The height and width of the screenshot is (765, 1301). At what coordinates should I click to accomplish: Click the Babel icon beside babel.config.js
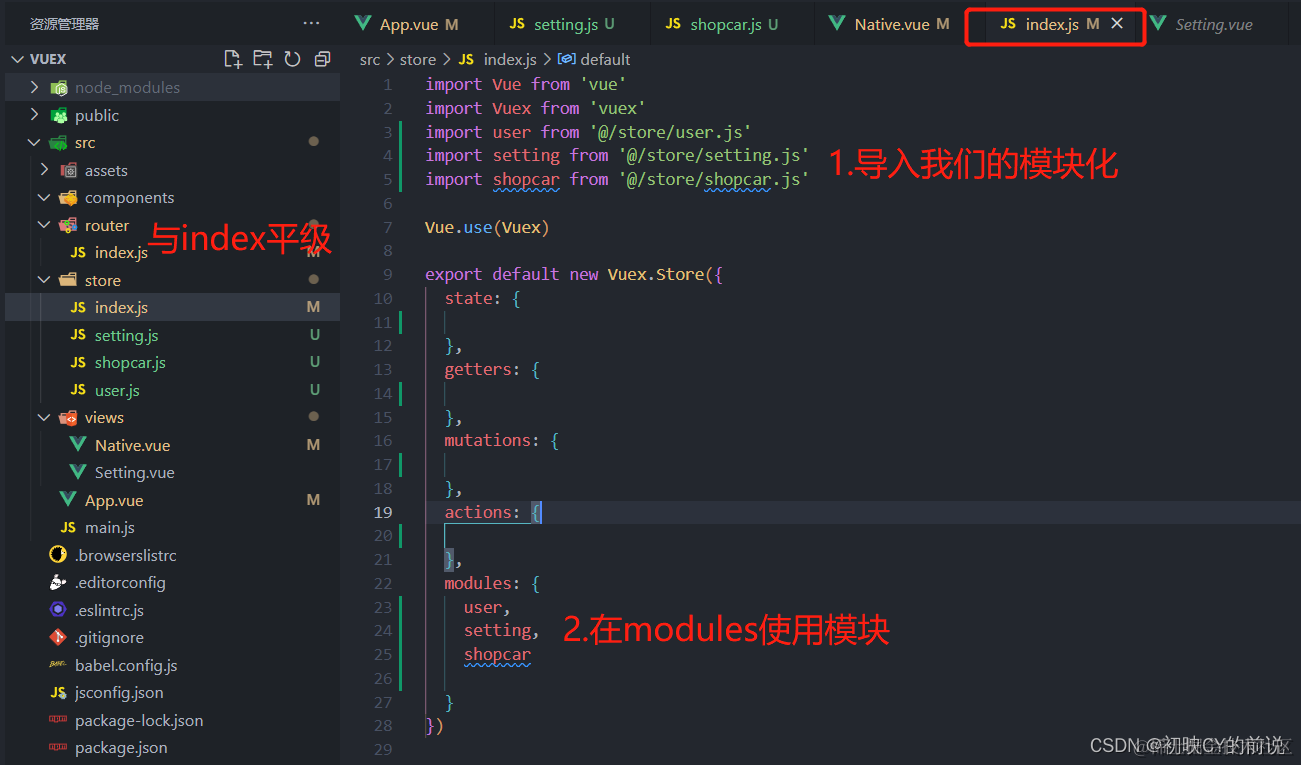(x=58, y=665)
